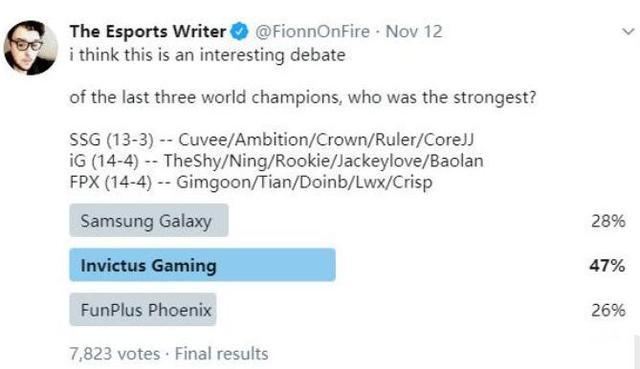Viewport: 640px width, 369px height.
Task: Open The Esports Writer's profile picture
Action: click(31, 48)
